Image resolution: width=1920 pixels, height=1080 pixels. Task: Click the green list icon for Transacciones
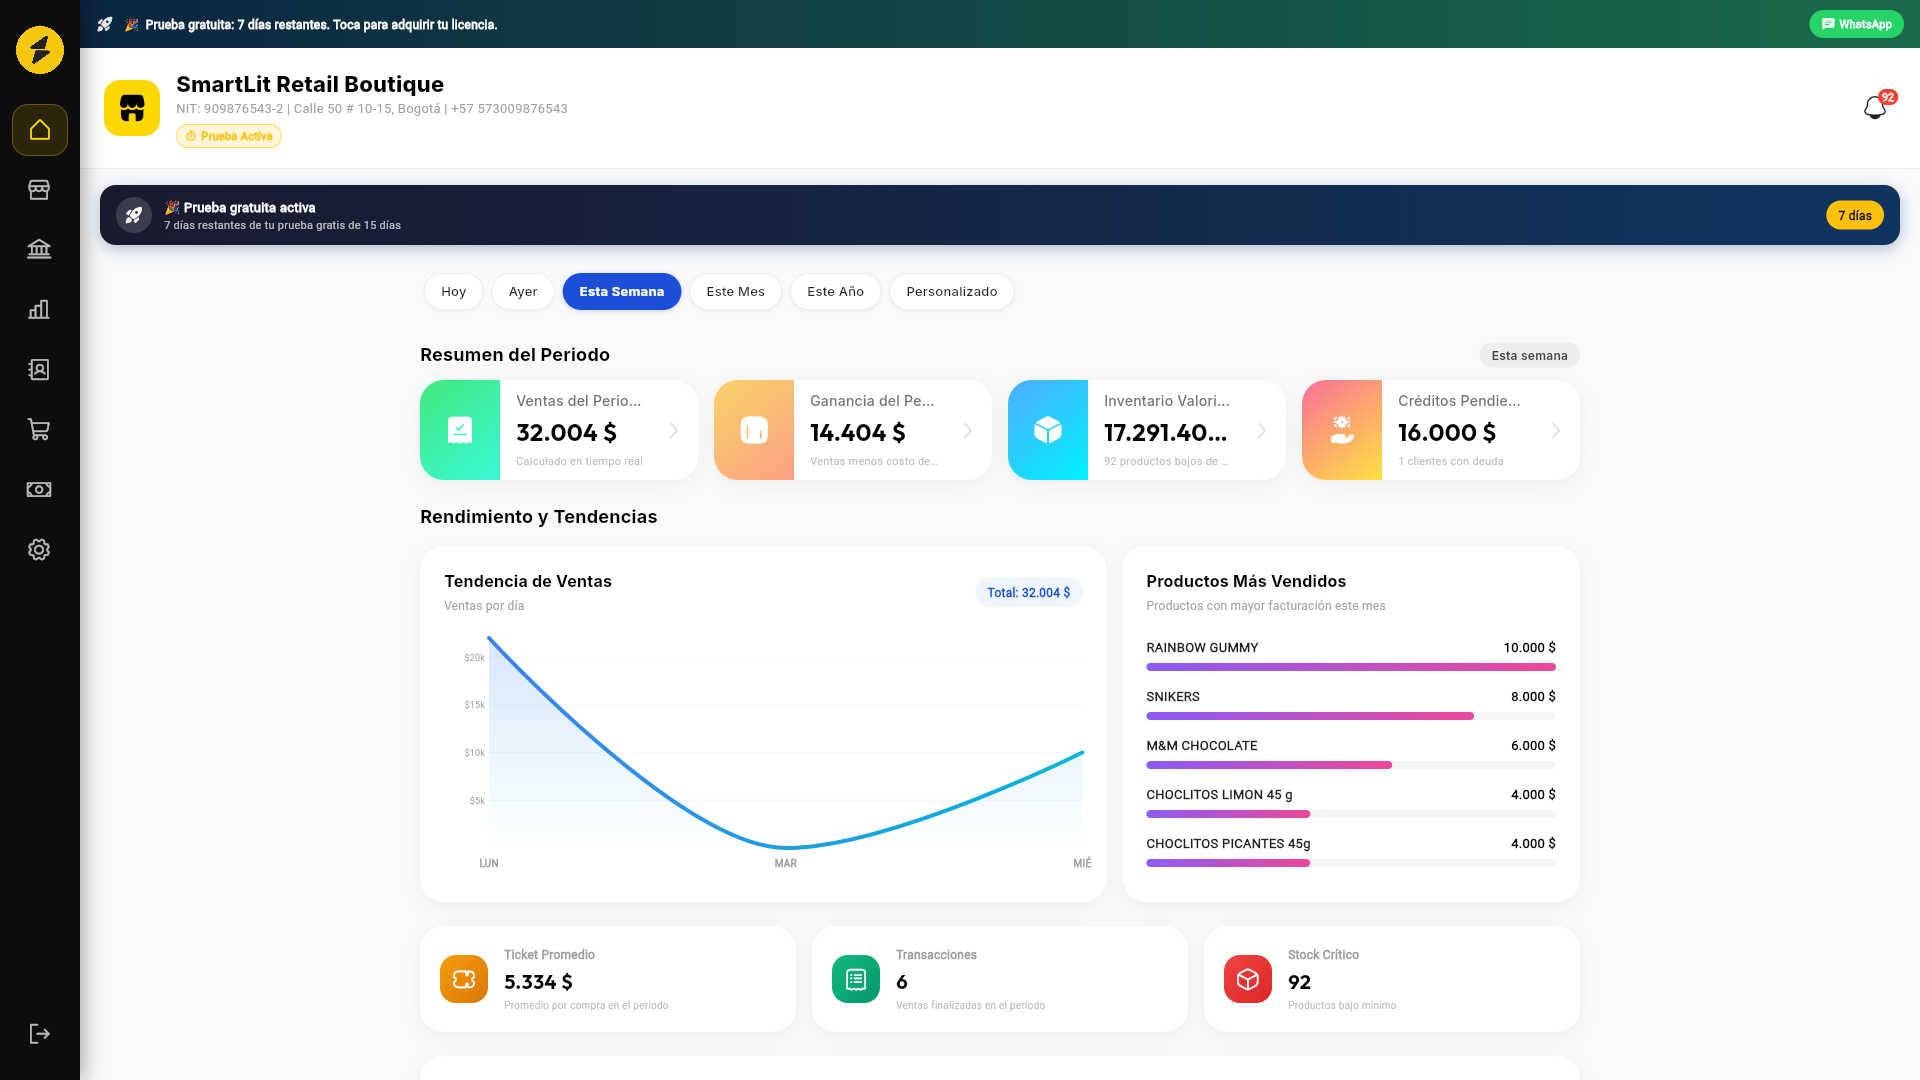(x=856, y=979)
